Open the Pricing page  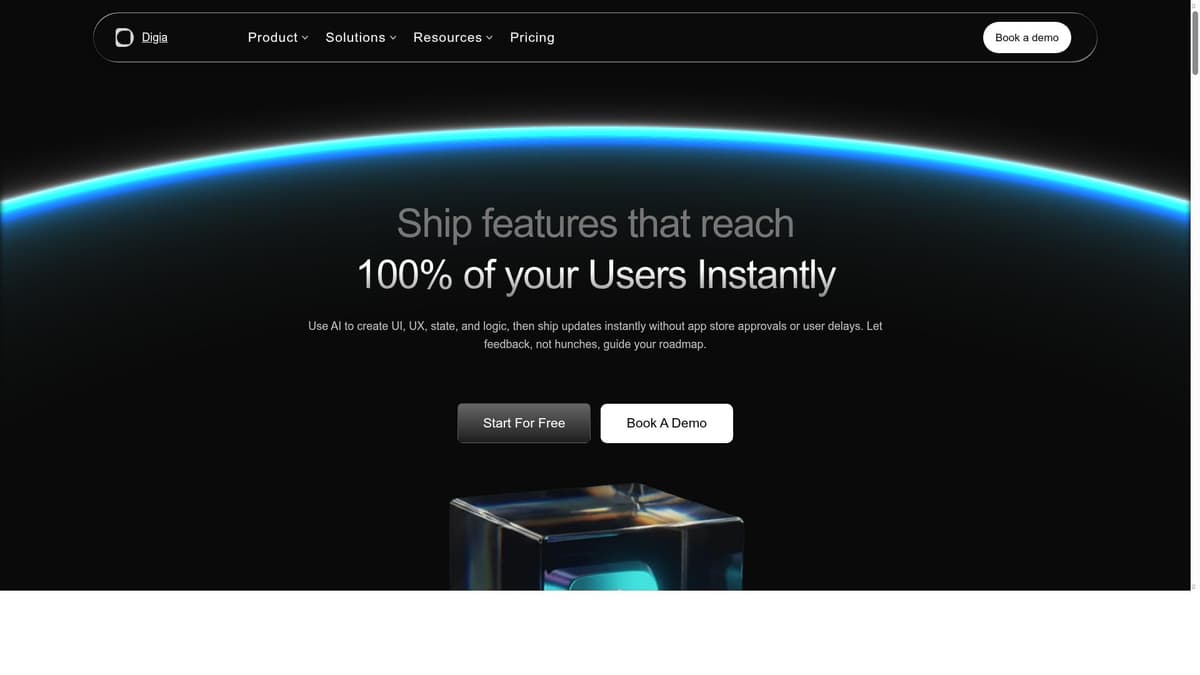(x=532, y=37)
